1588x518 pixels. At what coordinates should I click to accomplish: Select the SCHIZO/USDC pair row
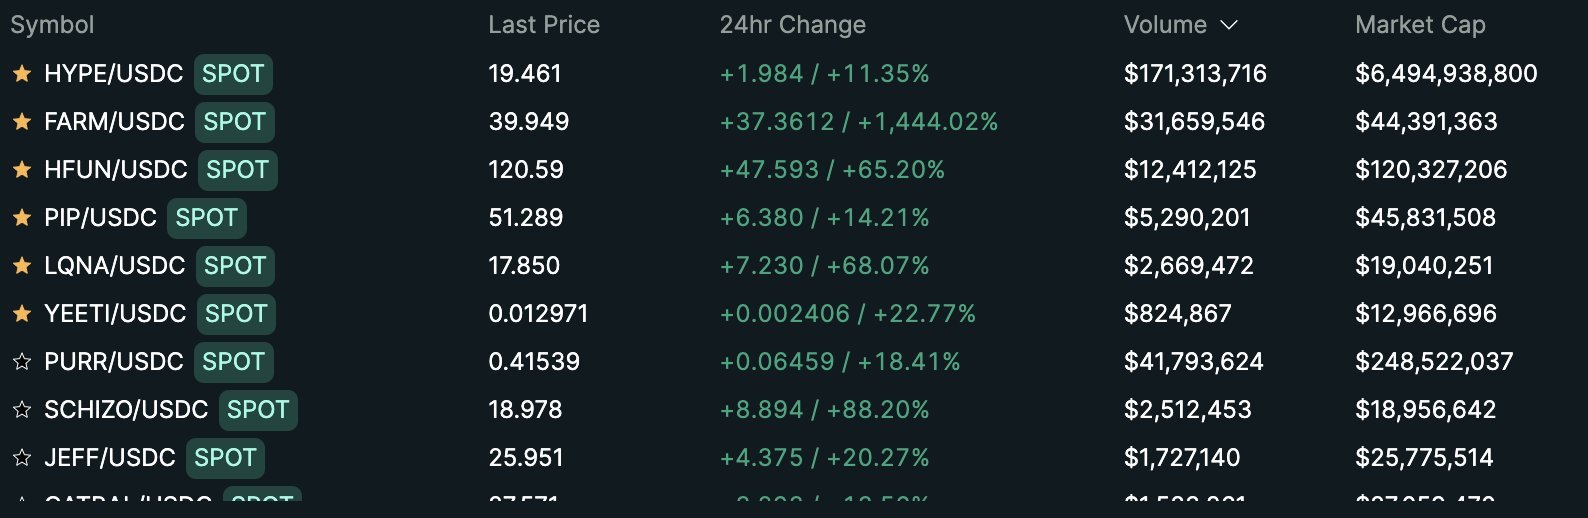point(794,409)
